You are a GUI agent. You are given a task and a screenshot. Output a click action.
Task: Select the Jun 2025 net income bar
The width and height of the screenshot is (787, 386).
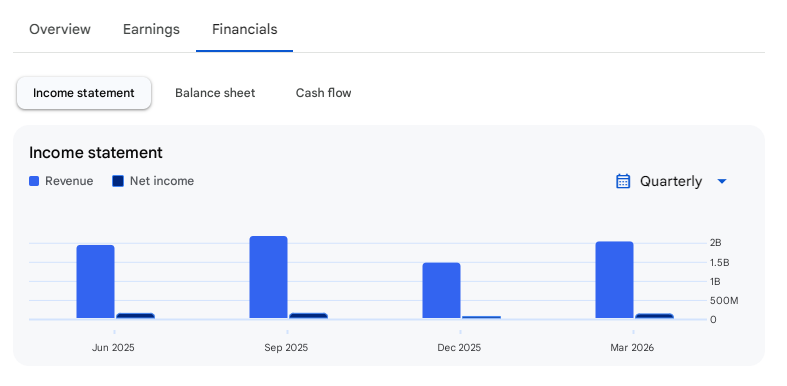[136, 316]
